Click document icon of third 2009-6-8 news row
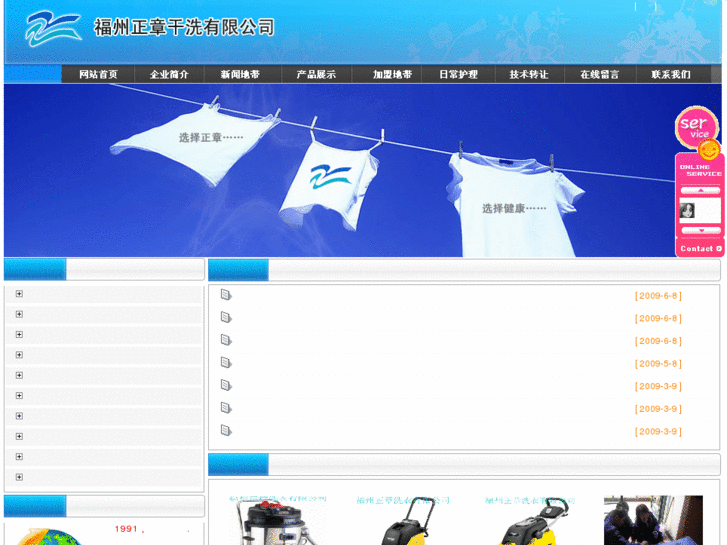This screenshot has height=545, width=727. pos(226,340)
